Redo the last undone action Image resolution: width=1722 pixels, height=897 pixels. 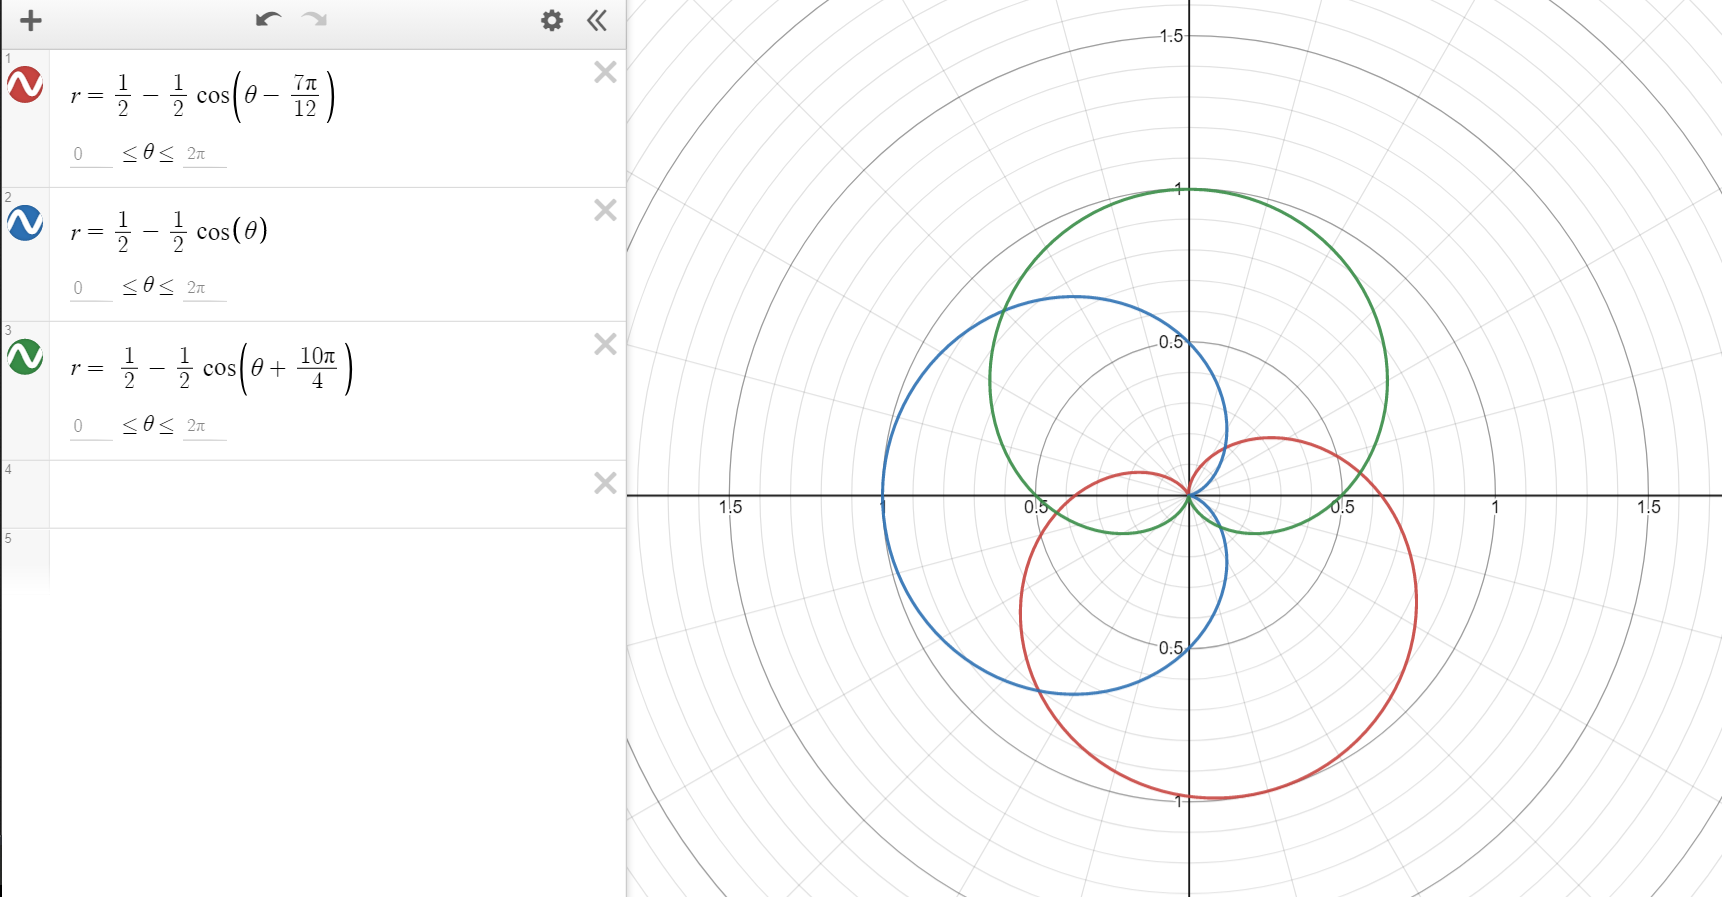click(314, 20)
